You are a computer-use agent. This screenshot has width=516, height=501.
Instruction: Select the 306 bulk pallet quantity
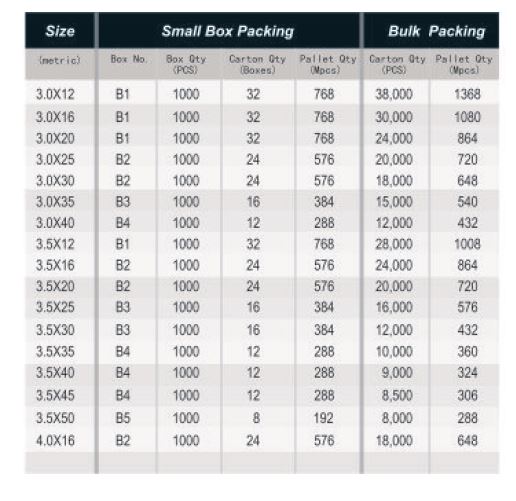(x=467, y=395)
